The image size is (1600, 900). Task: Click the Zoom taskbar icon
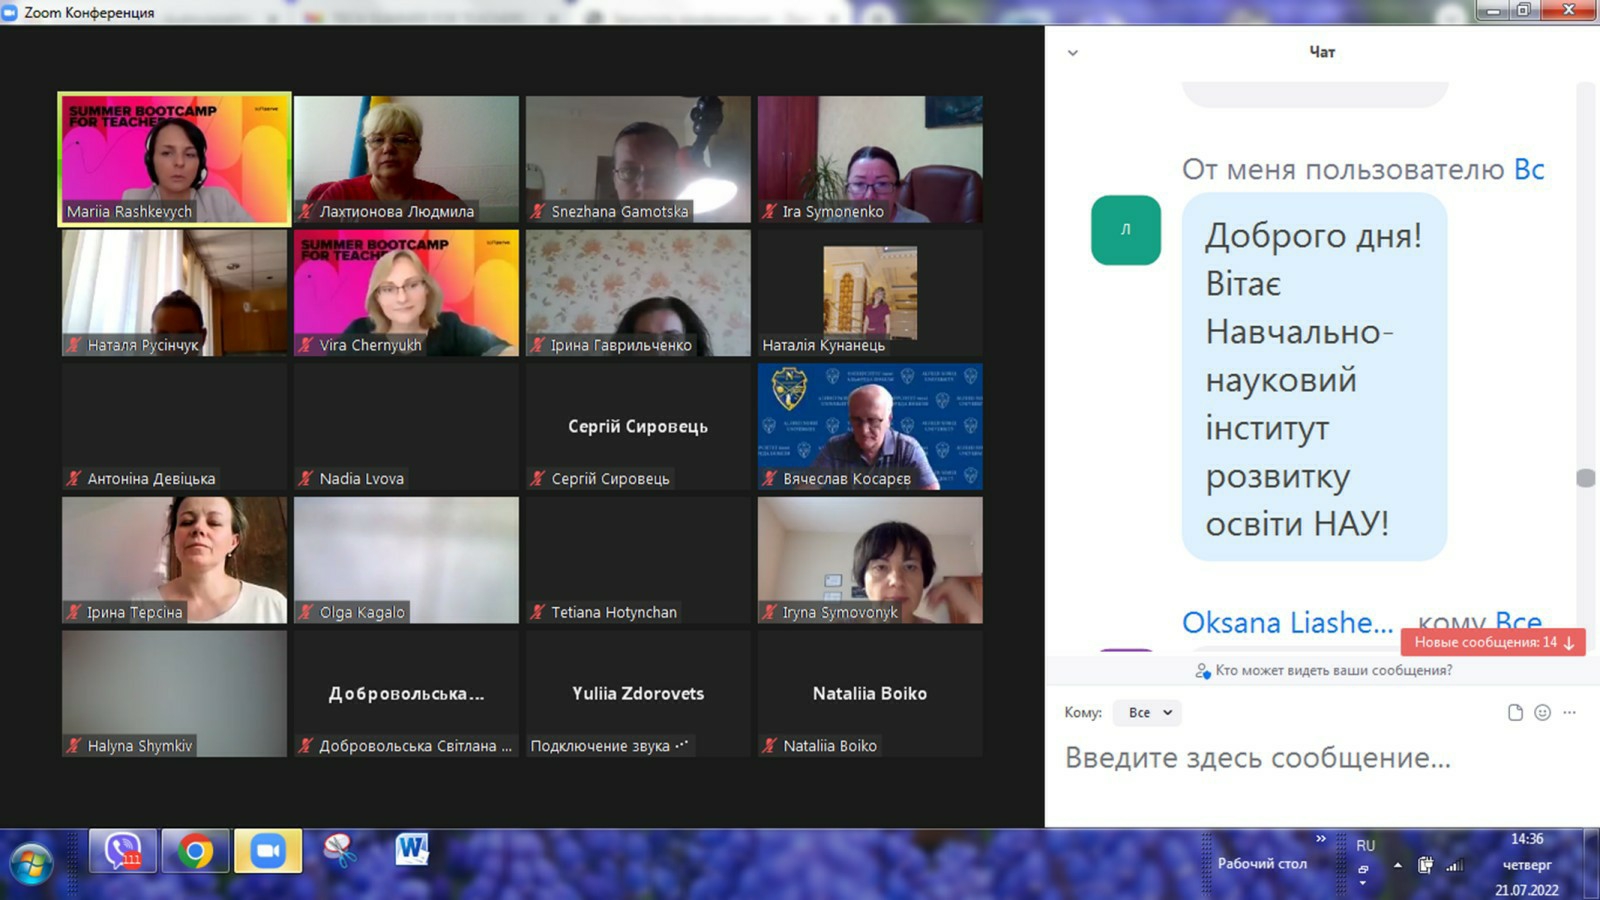[267, 851]
